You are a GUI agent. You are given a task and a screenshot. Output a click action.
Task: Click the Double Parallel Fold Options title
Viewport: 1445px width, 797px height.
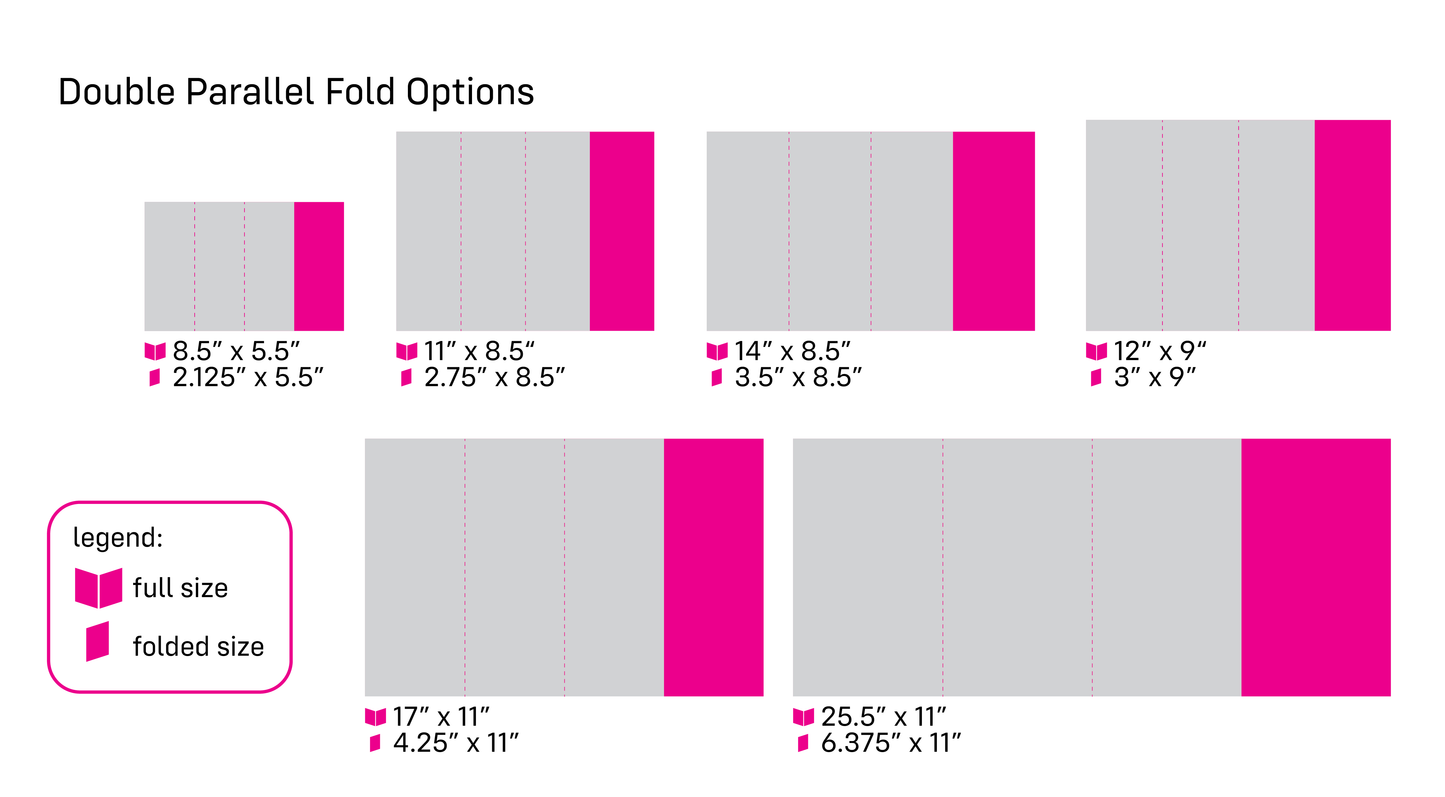pyautogui.click(x=296, y=92)
